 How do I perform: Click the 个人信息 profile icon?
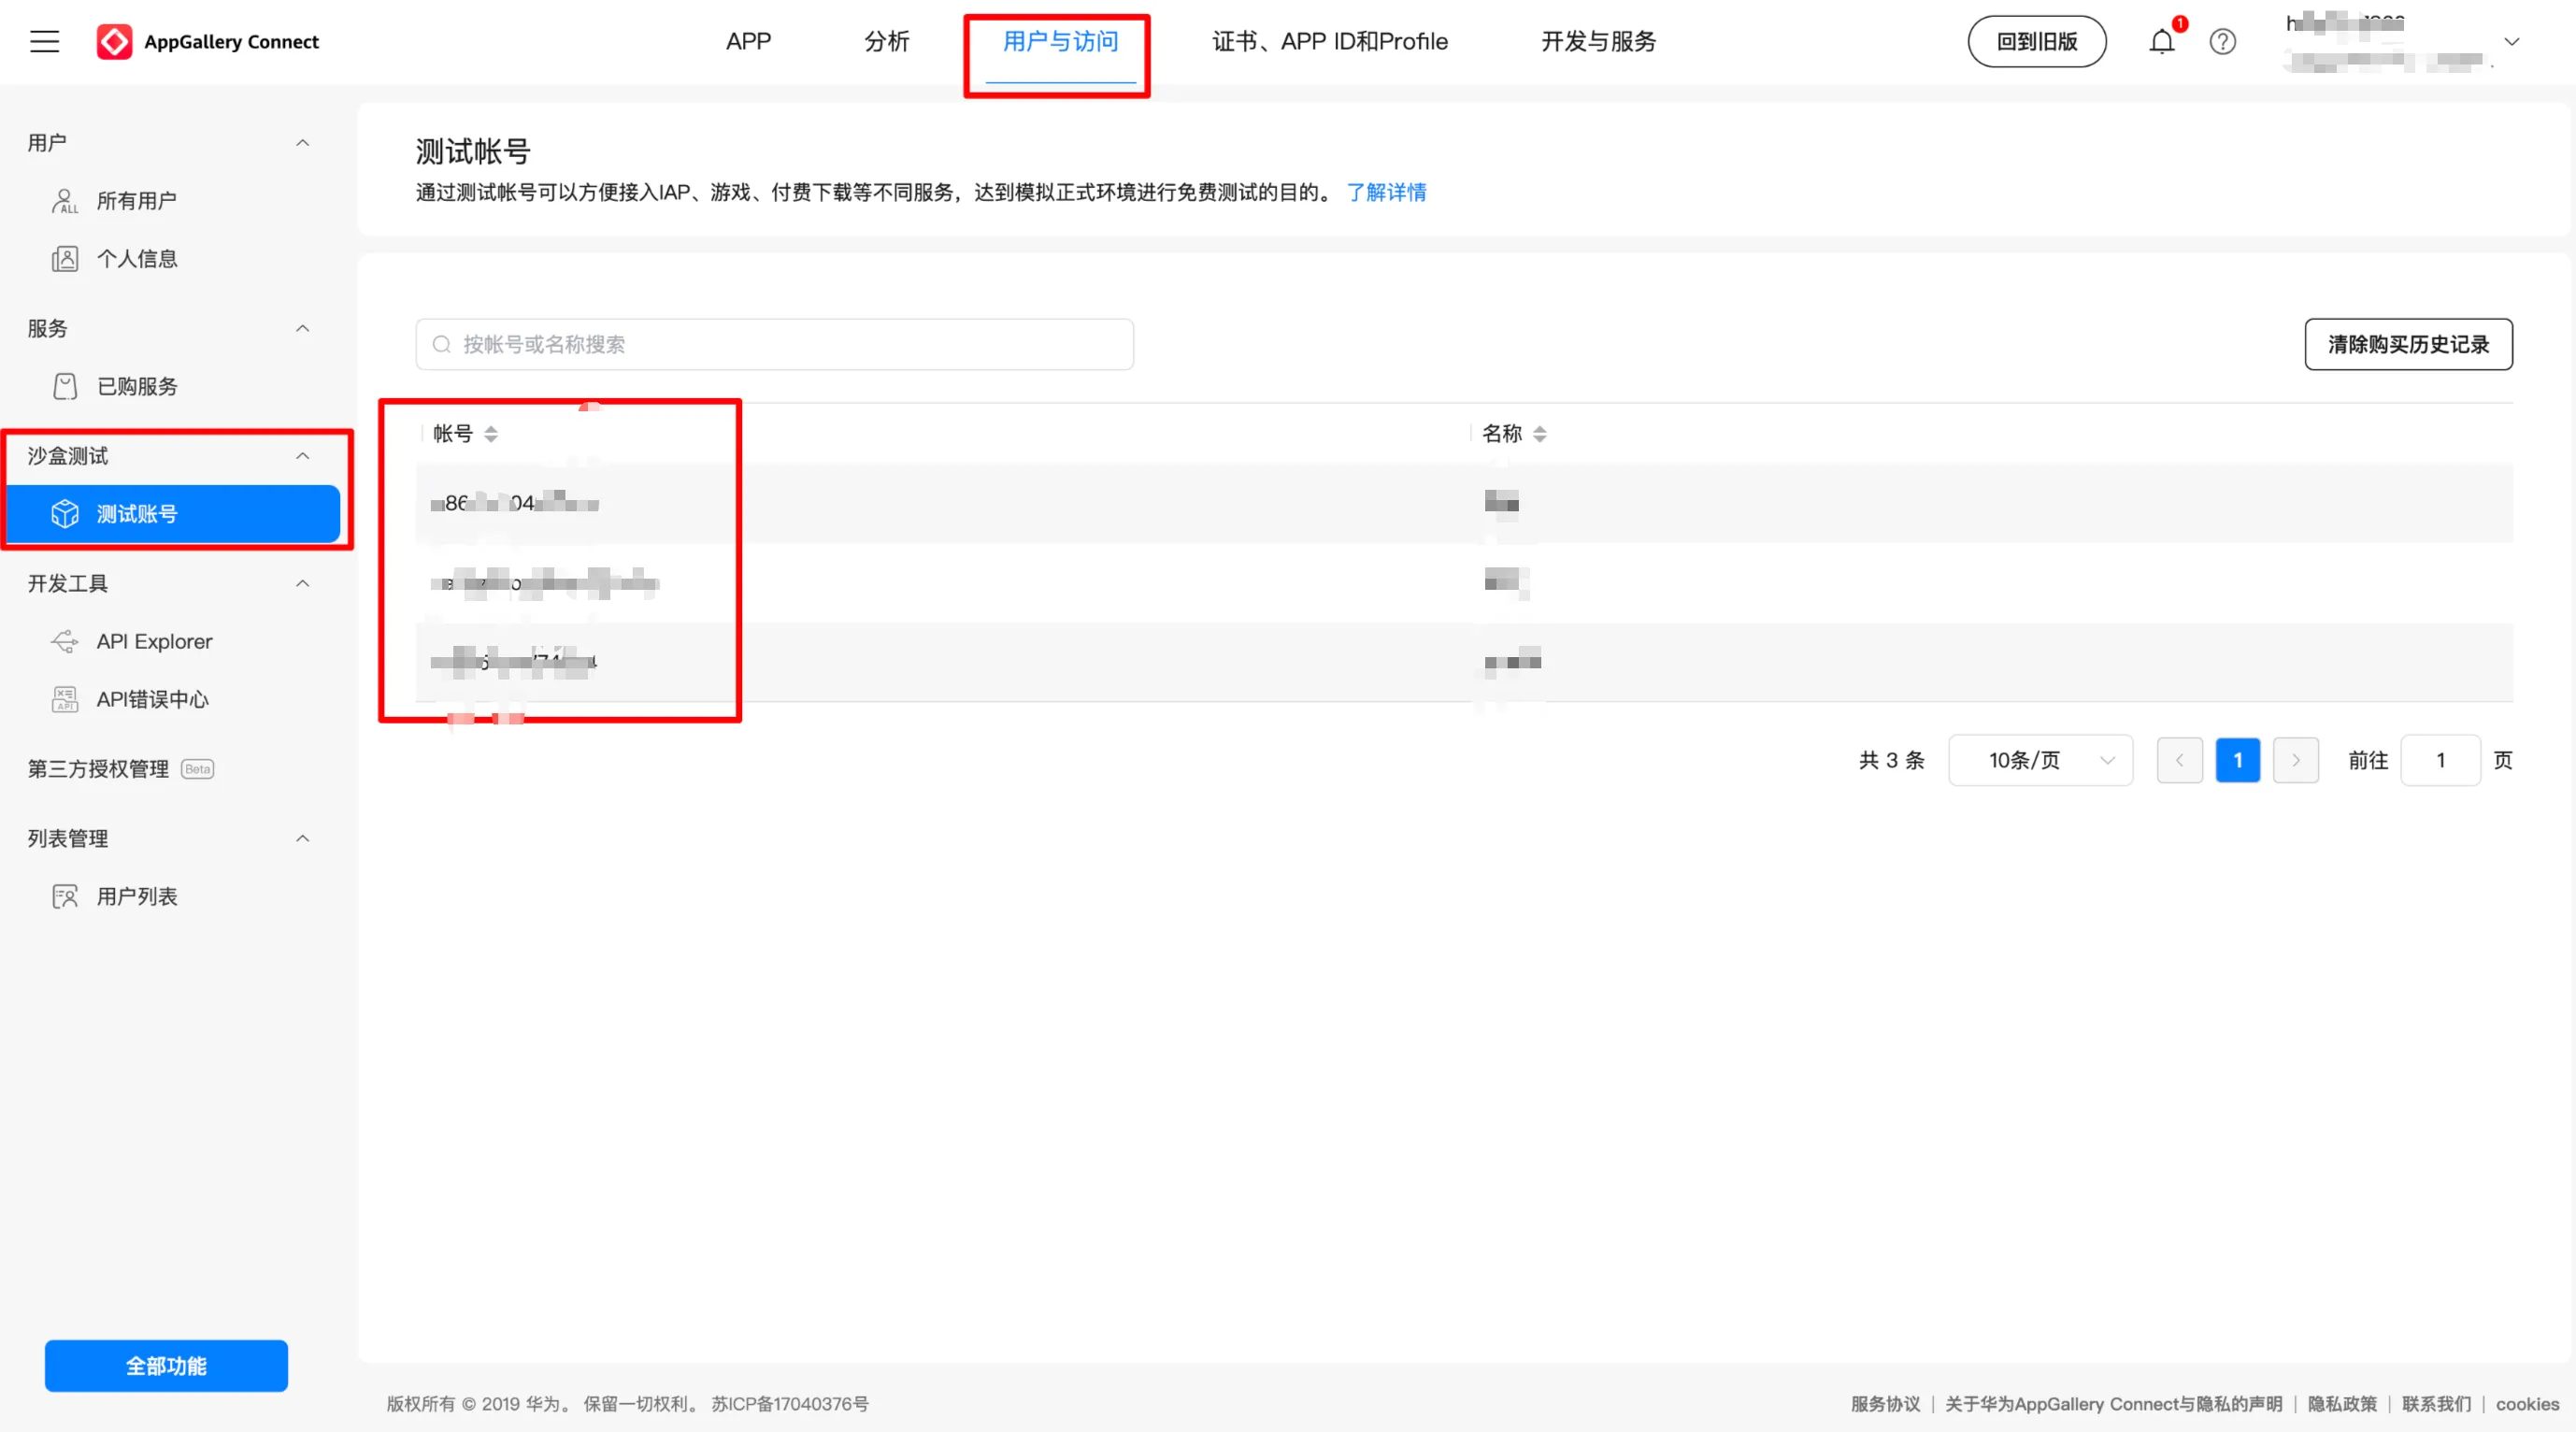pyautogui.click(x=65, y=259)
